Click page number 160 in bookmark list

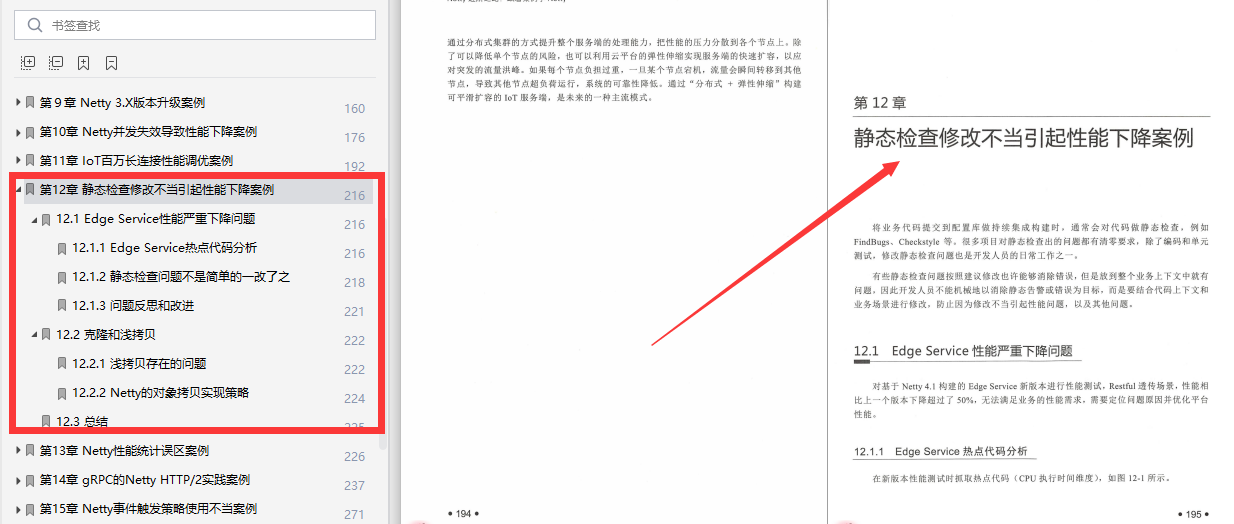pyautogui.click(x=355, y=109)
